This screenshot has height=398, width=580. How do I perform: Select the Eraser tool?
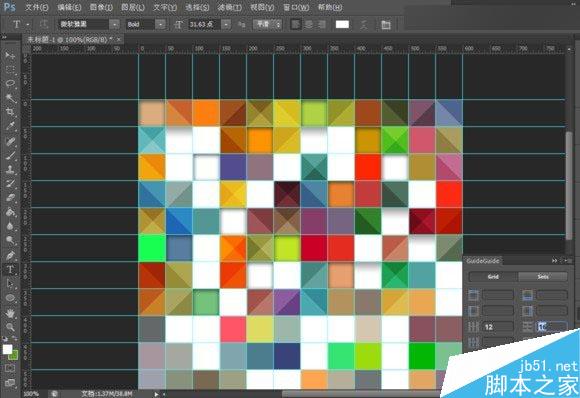(10, 198)
